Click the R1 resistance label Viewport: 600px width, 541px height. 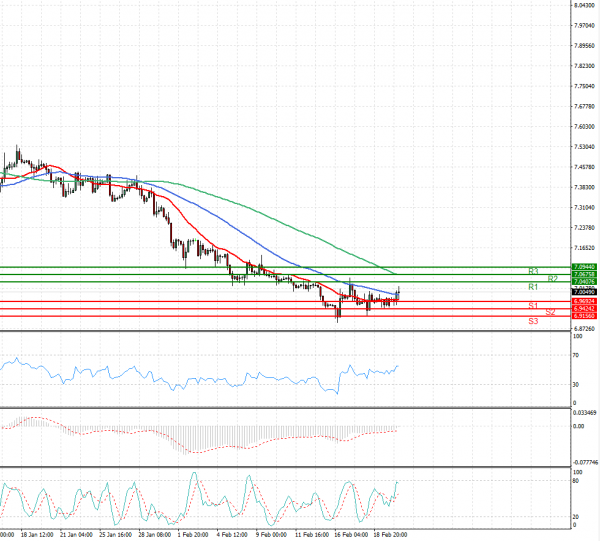[534, 287]
